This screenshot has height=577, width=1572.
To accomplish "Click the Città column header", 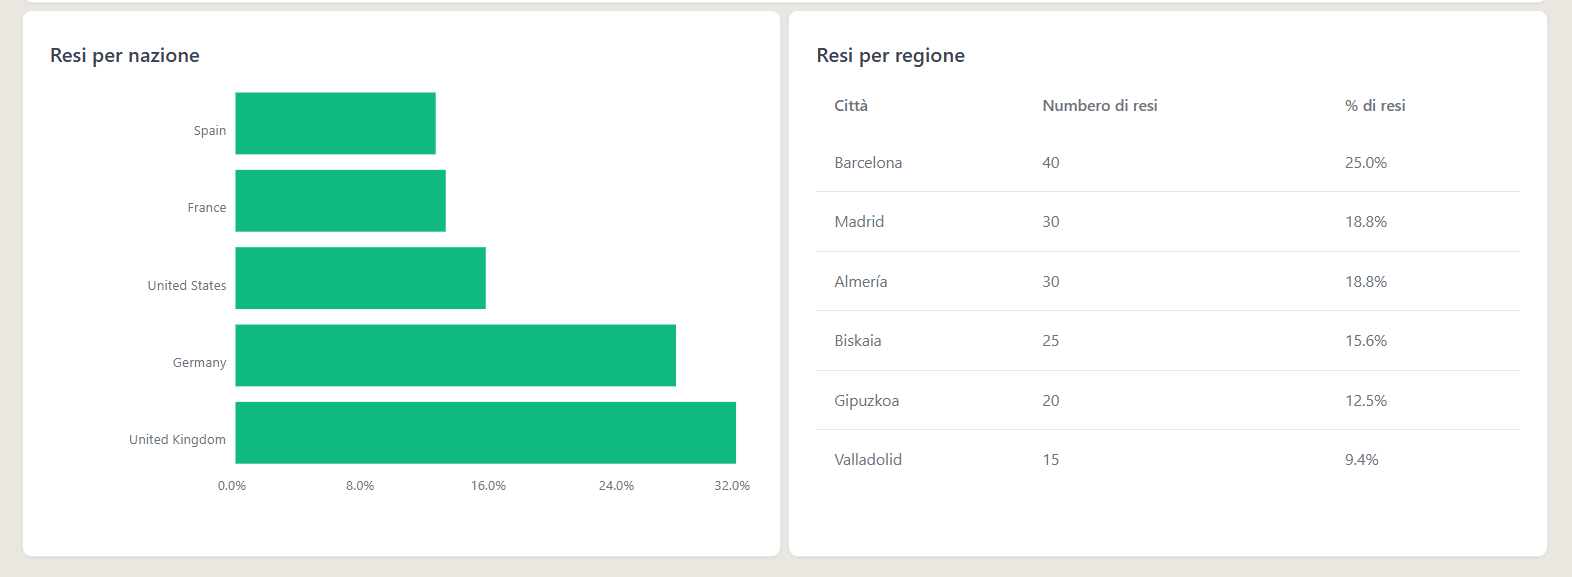I will pyautogui.click(x=851, y=106).
